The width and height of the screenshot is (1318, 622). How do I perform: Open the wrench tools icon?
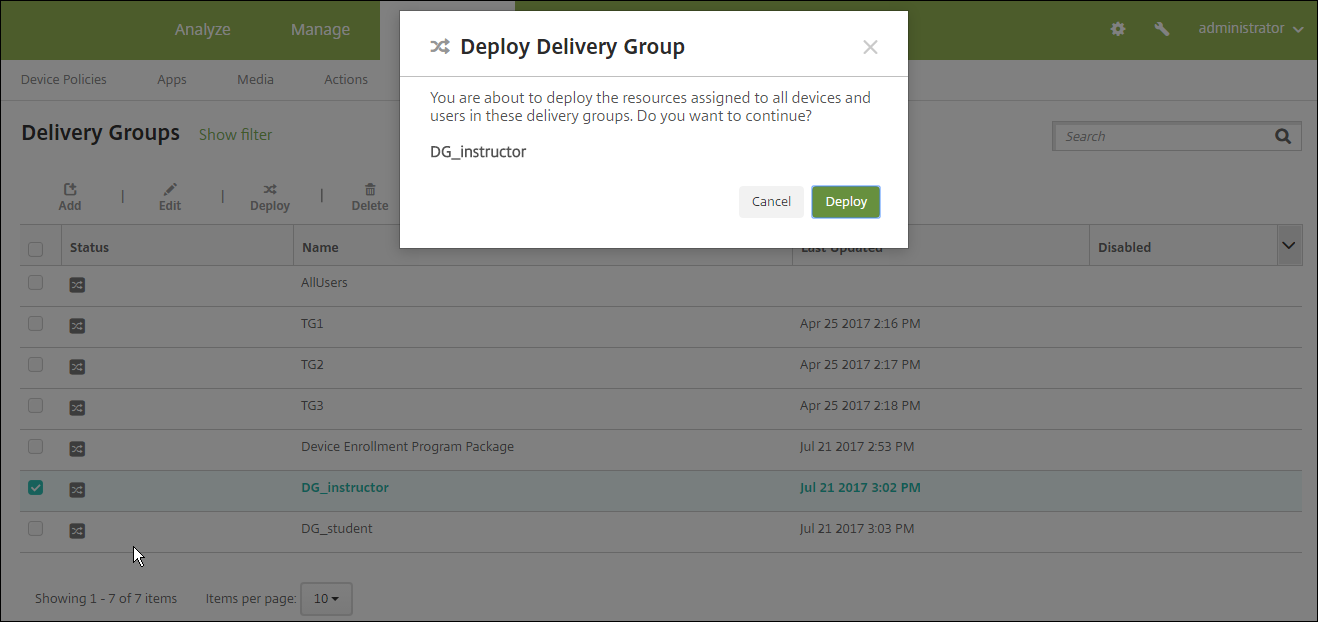1161,29
